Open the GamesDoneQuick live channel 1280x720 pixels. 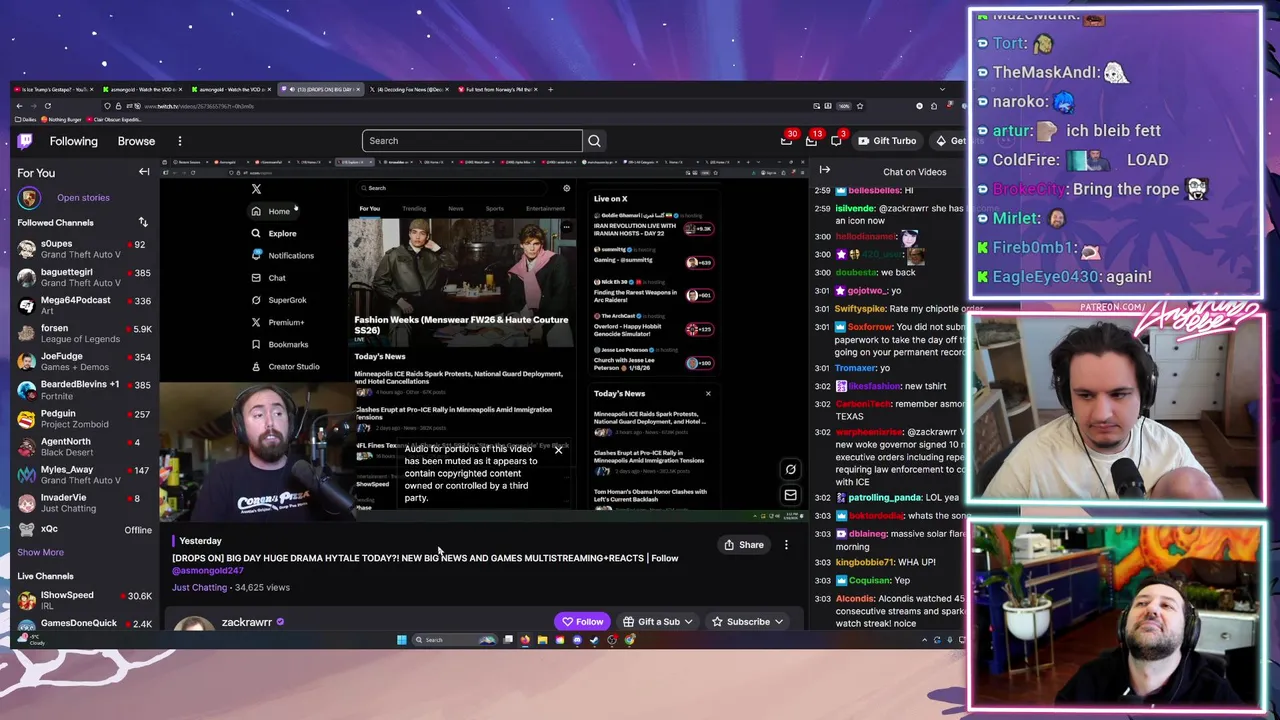82,624
